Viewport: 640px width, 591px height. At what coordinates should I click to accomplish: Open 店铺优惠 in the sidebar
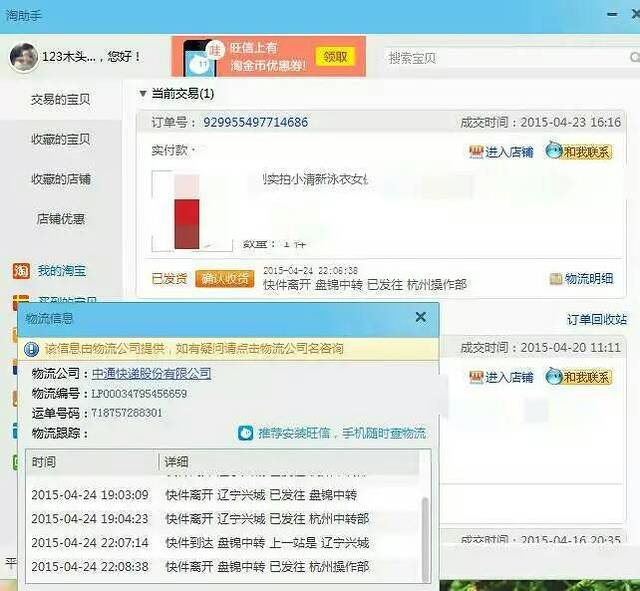(60, 218)
